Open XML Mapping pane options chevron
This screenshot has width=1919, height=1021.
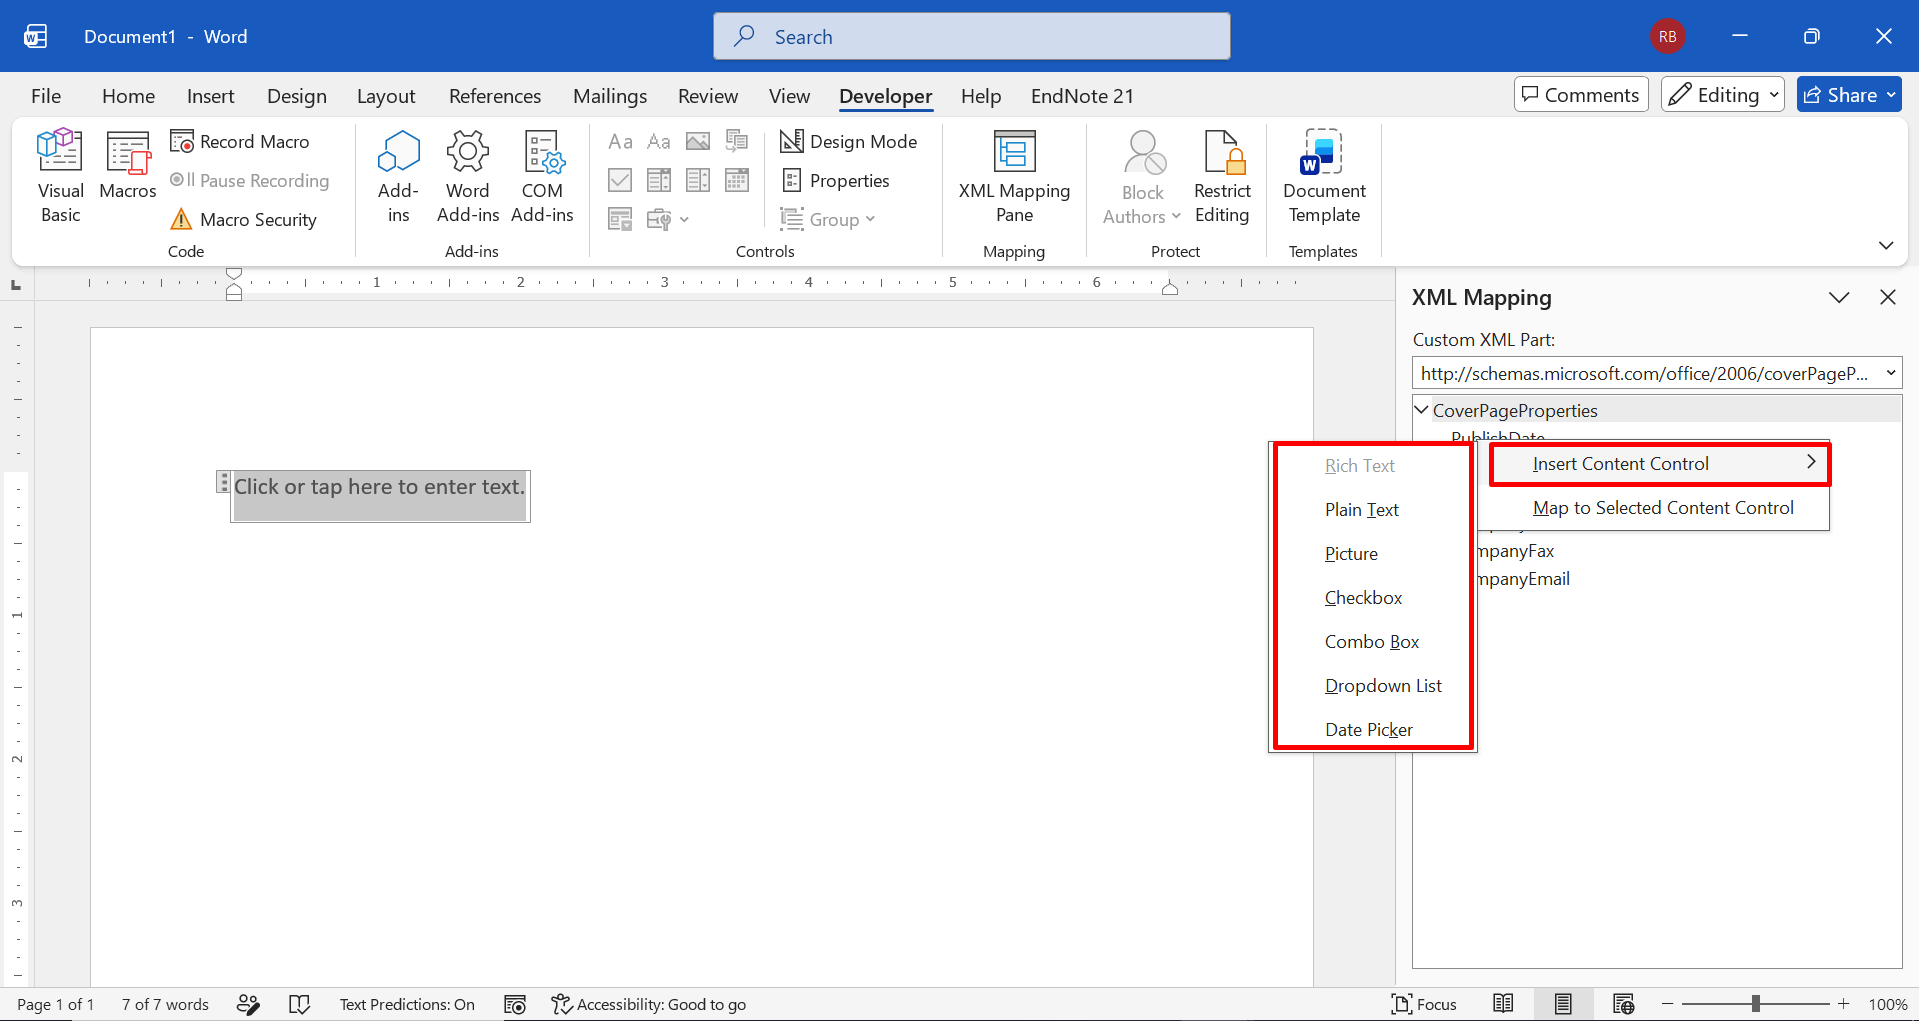point(1839,297)
